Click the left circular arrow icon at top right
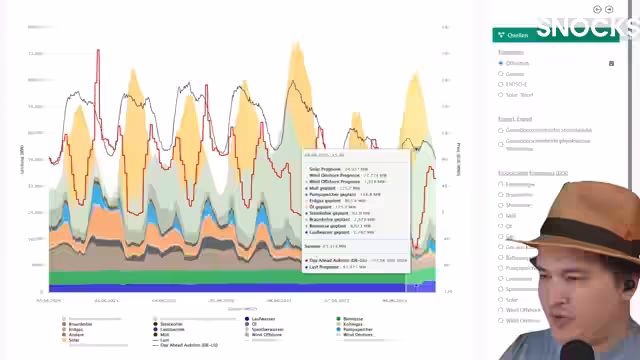This screenshot has width=640, height=360. [597, 9]
